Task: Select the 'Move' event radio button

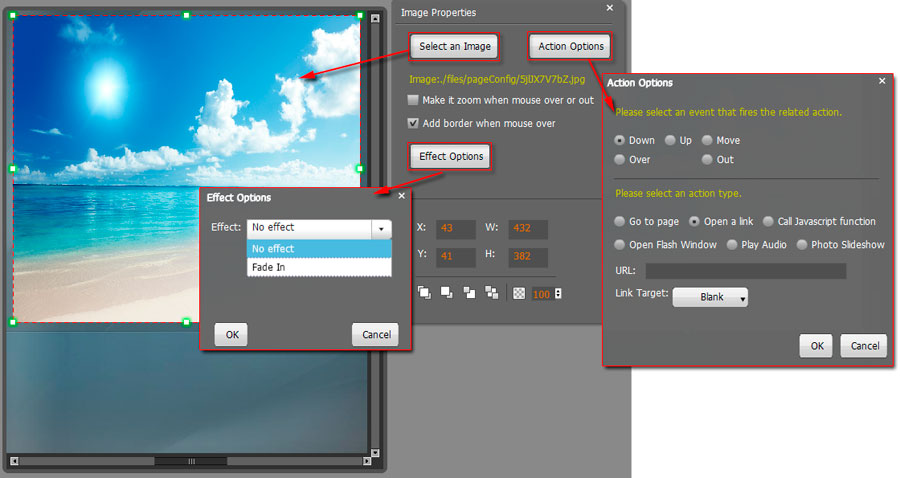Action: click(707, 141)
